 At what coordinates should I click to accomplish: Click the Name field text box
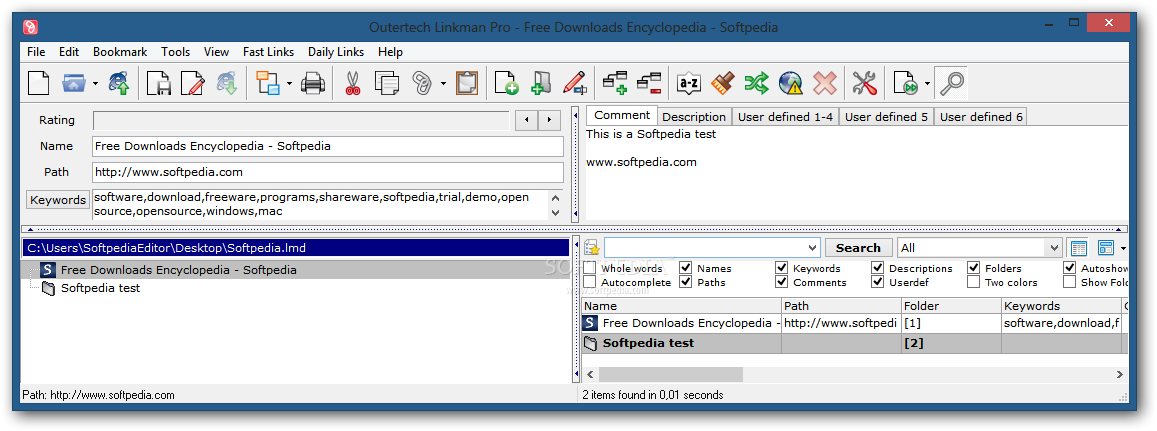[x=328, y=146]
